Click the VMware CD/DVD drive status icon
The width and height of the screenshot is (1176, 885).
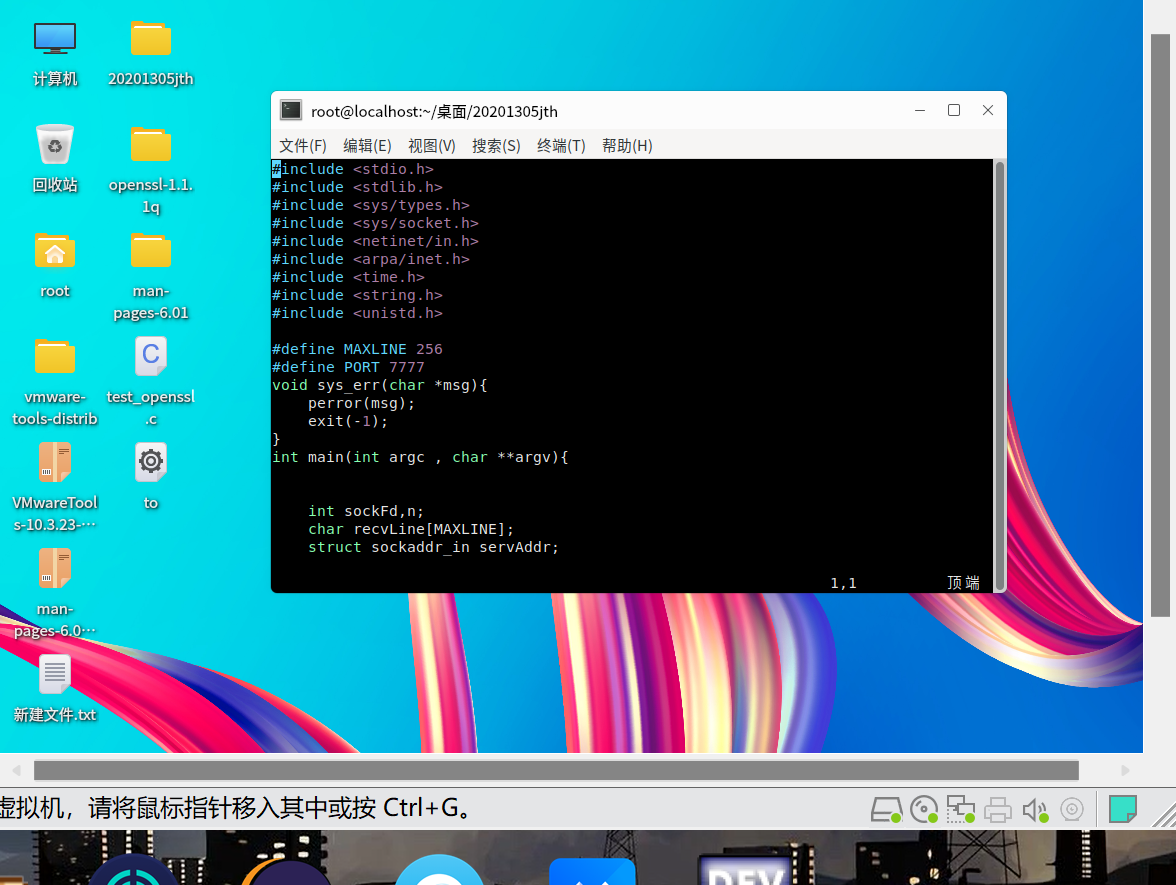[924, 810]
